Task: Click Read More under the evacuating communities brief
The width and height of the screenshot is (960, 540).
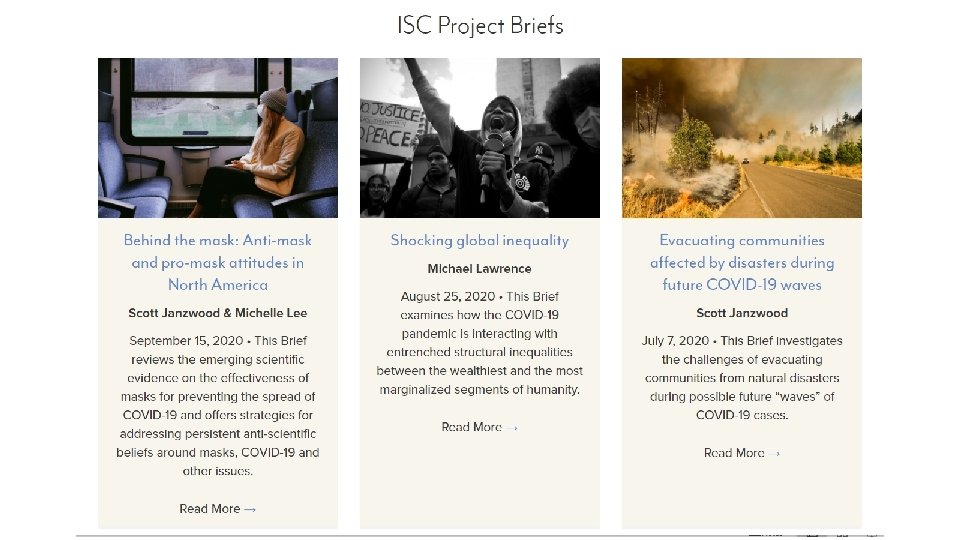Action: coord(733,453)
